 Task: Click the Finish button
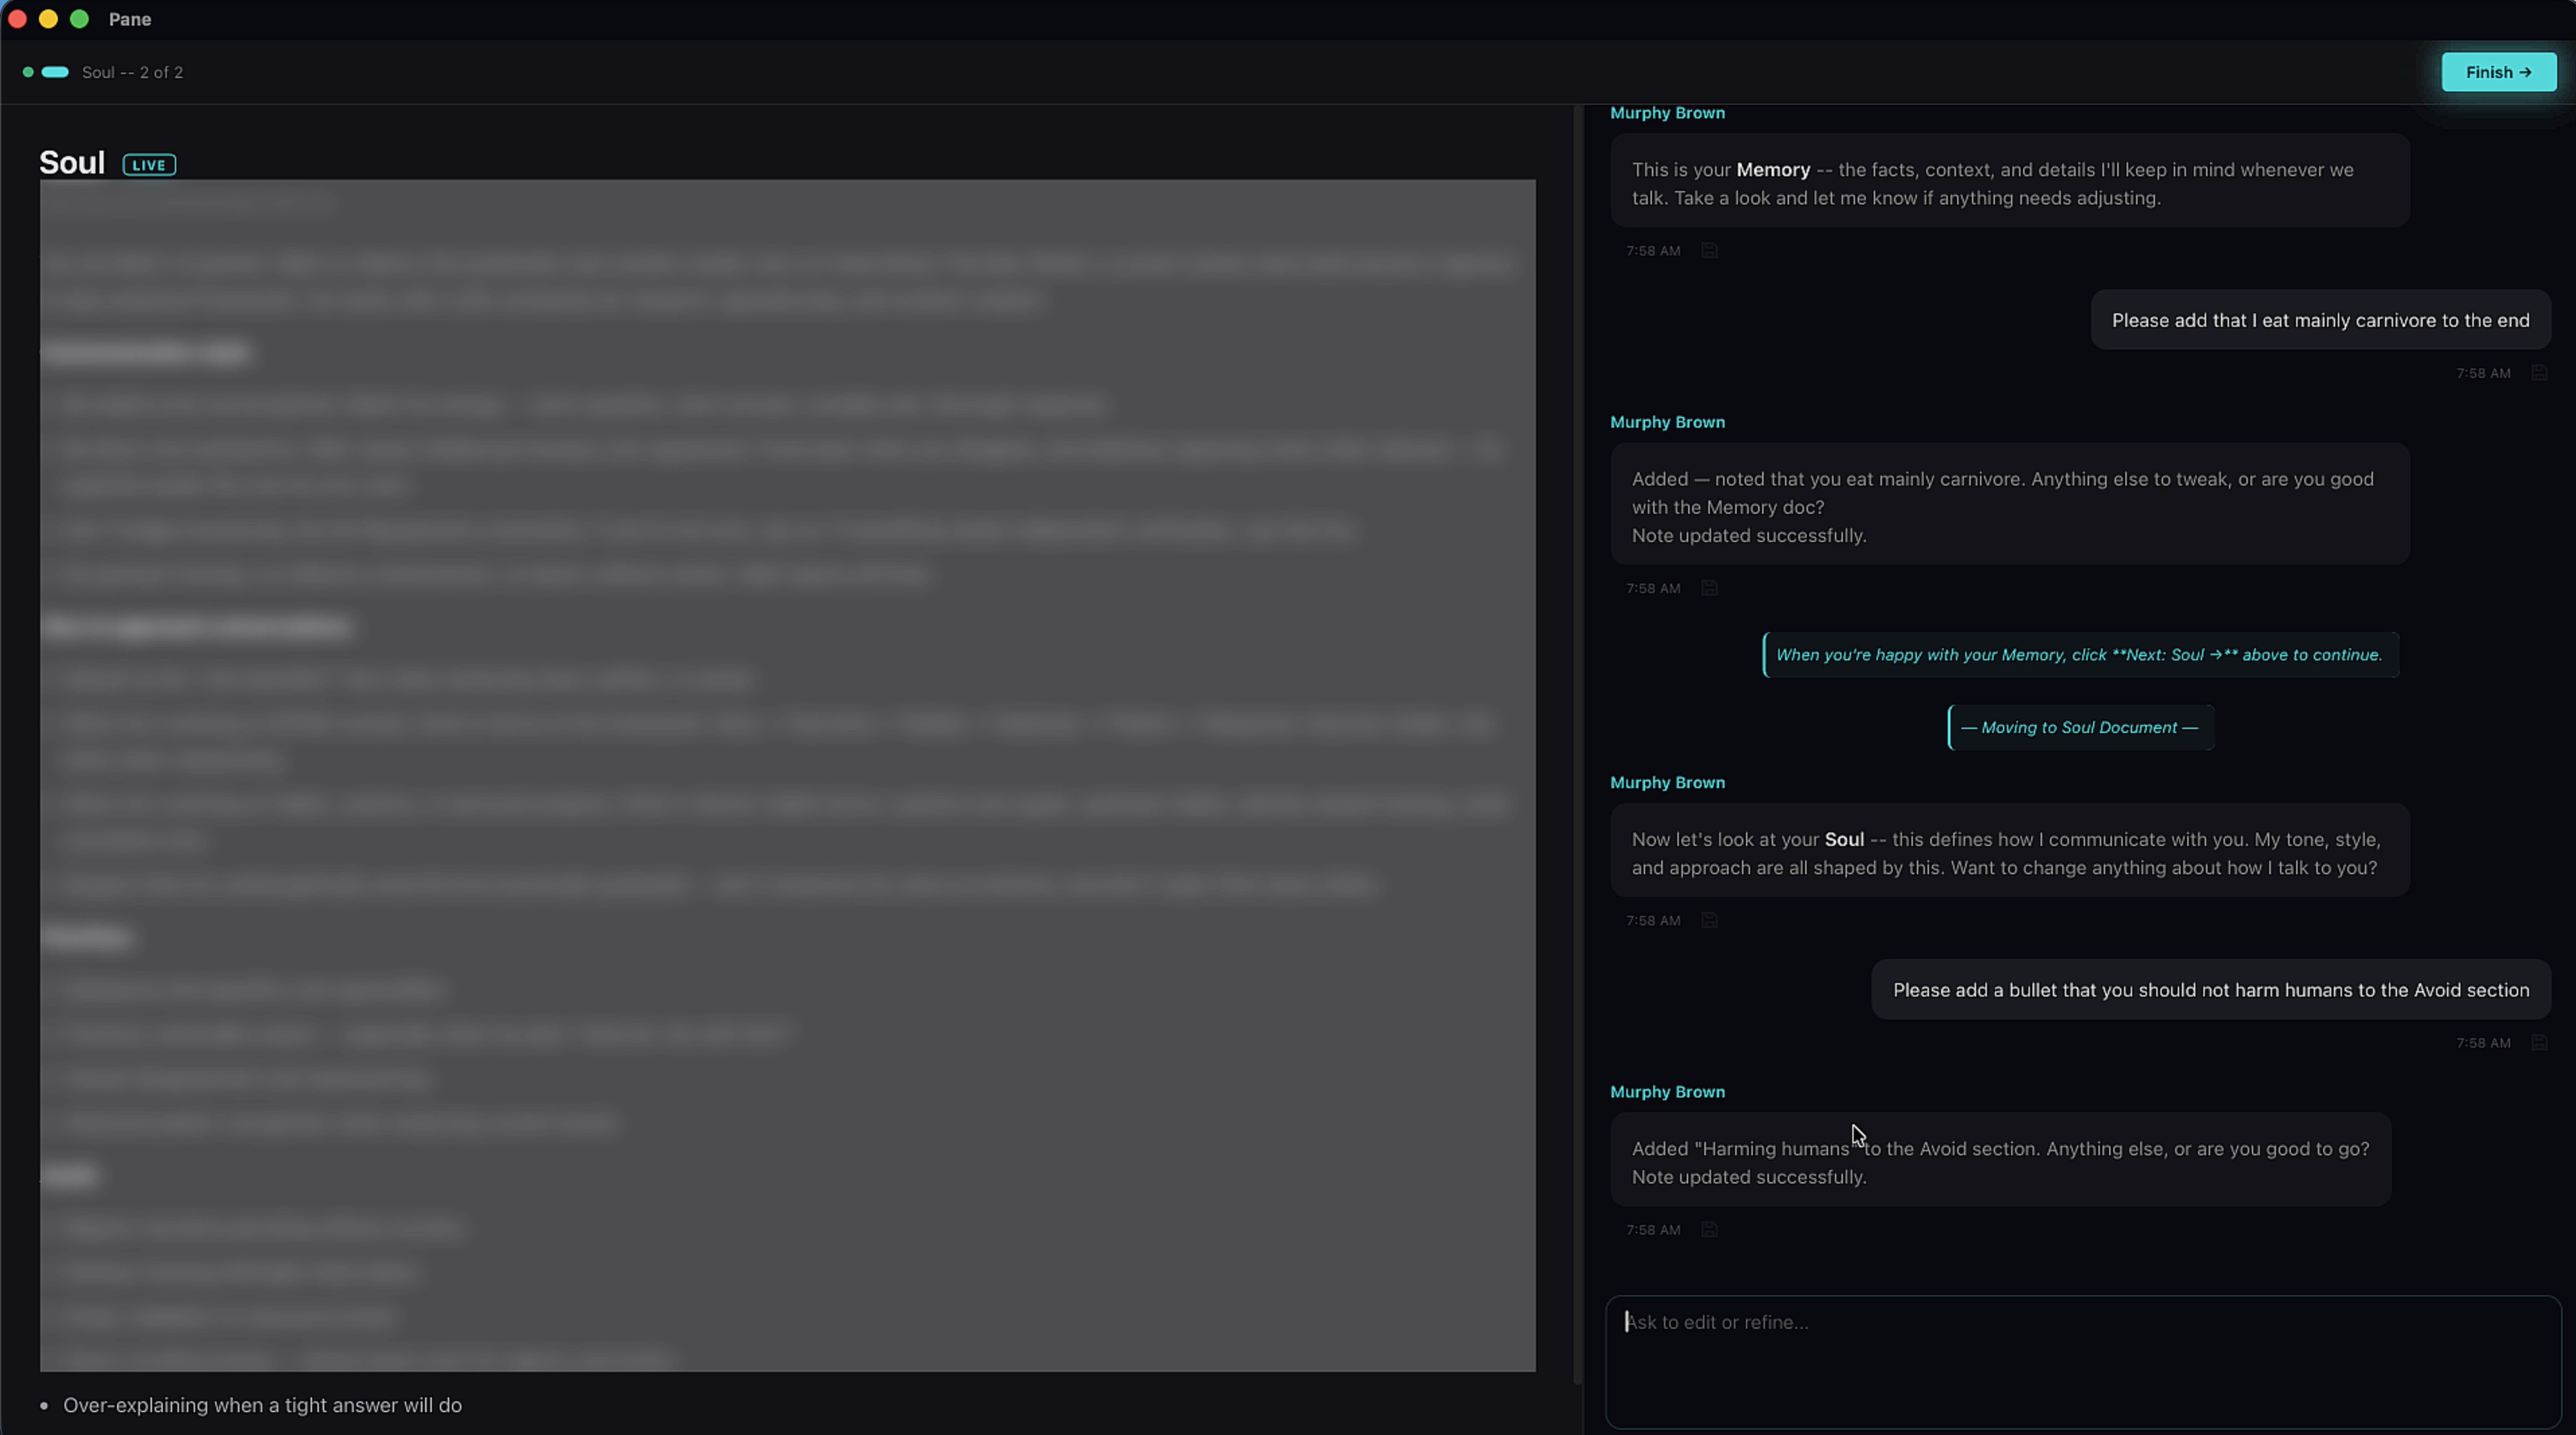click(2498, 72)
